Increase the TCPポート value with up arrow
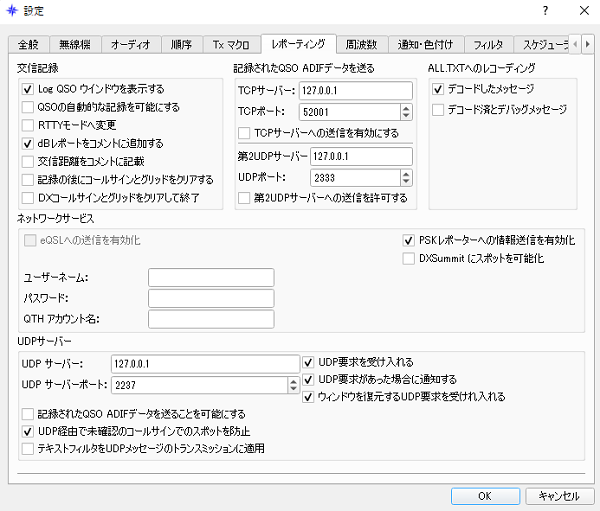The width and height of the screenshot is (600, 511). click(406, 106)
